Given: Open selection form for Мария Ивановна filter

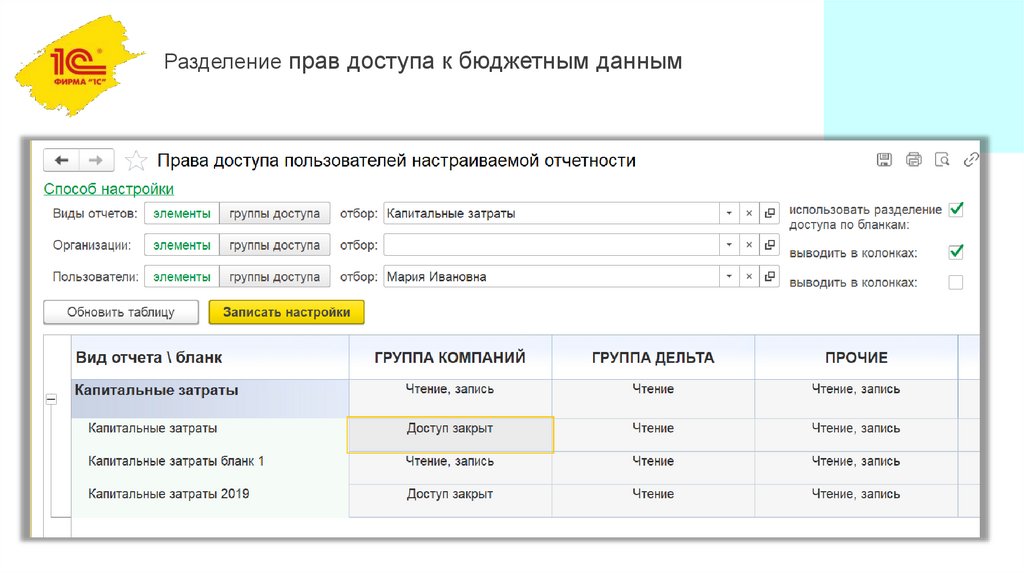Looking at the screenshot, I should pyautogui.click(x=769, y=277).
